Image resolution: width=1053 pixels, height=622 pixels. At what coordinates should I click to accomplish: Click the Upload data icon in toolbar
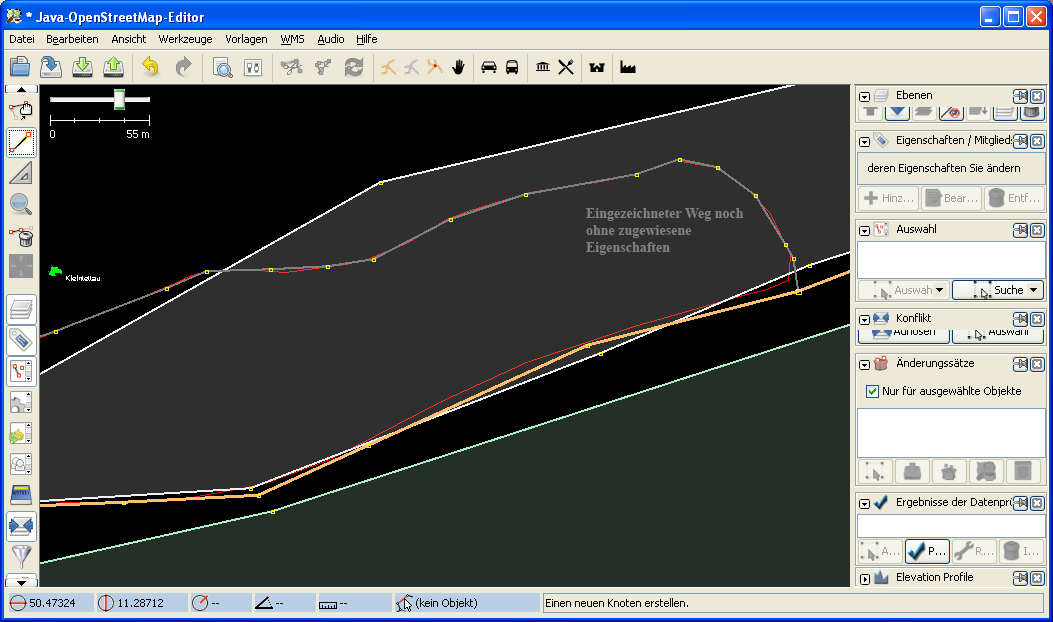pyautogui.click(x=114, y=67)
